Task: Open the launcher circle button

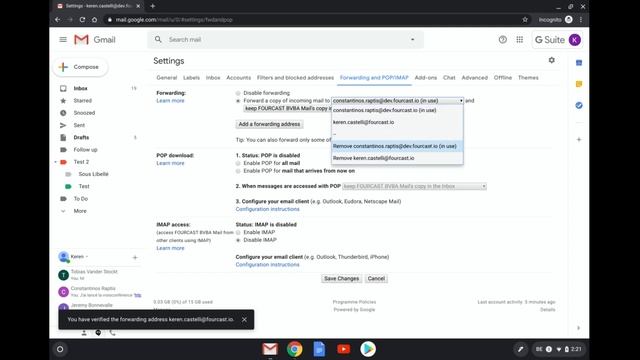Action: pyautogui.click(x=60, y=349)
